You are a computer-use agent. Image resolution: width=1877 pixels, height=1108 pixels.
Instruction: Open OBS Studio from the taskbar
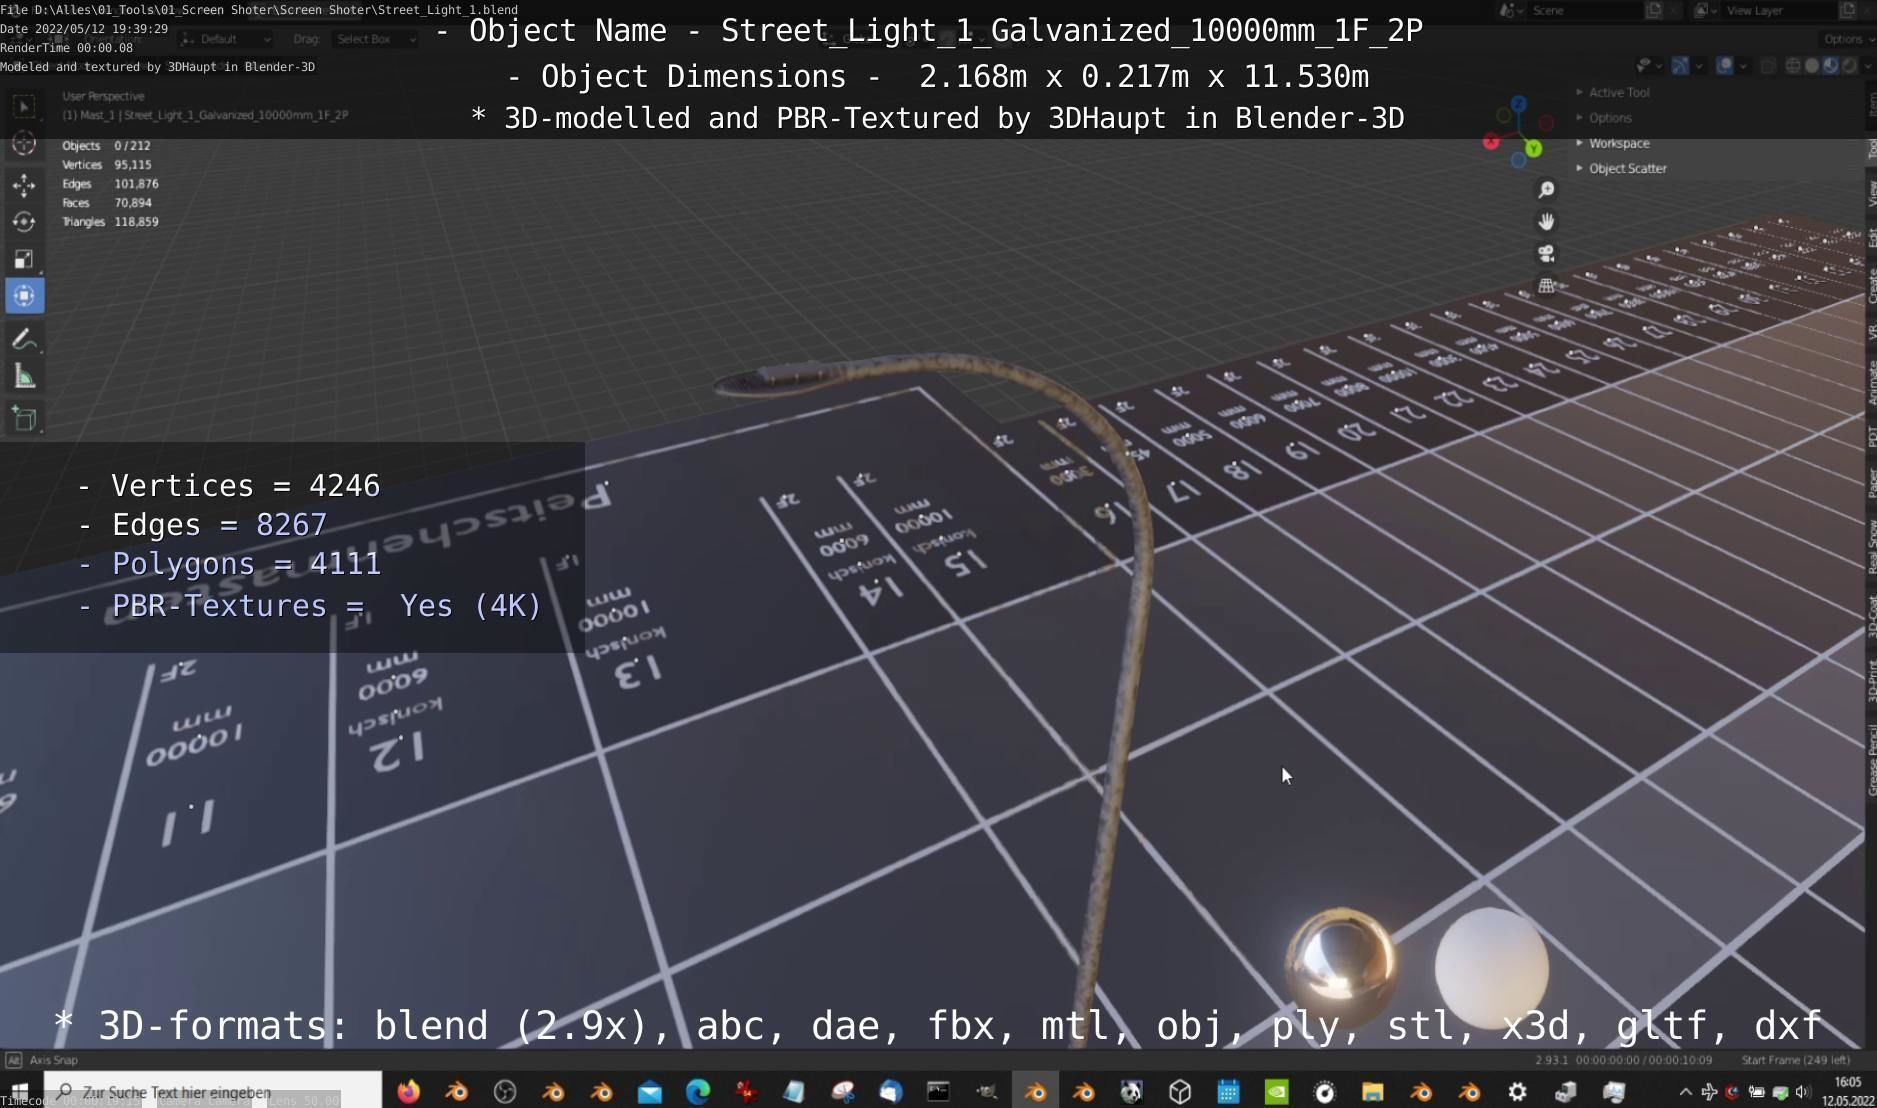point(505,1092)
